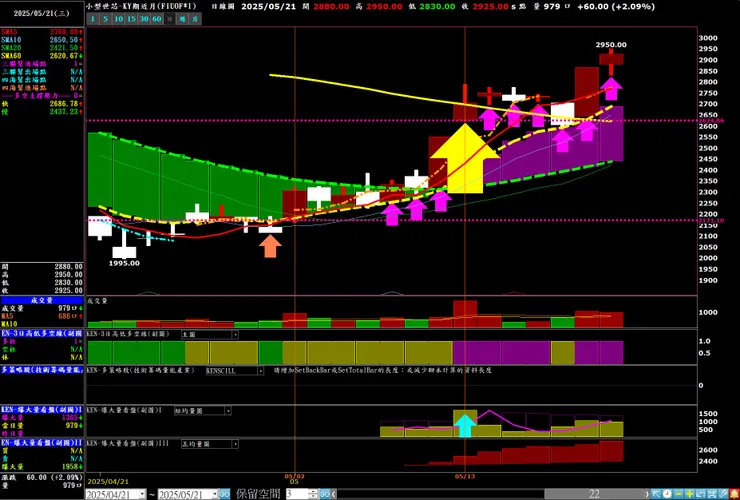Click the 爆大量 1958 value row
This screenshot has height=500, width=740.
pos(42,466)
